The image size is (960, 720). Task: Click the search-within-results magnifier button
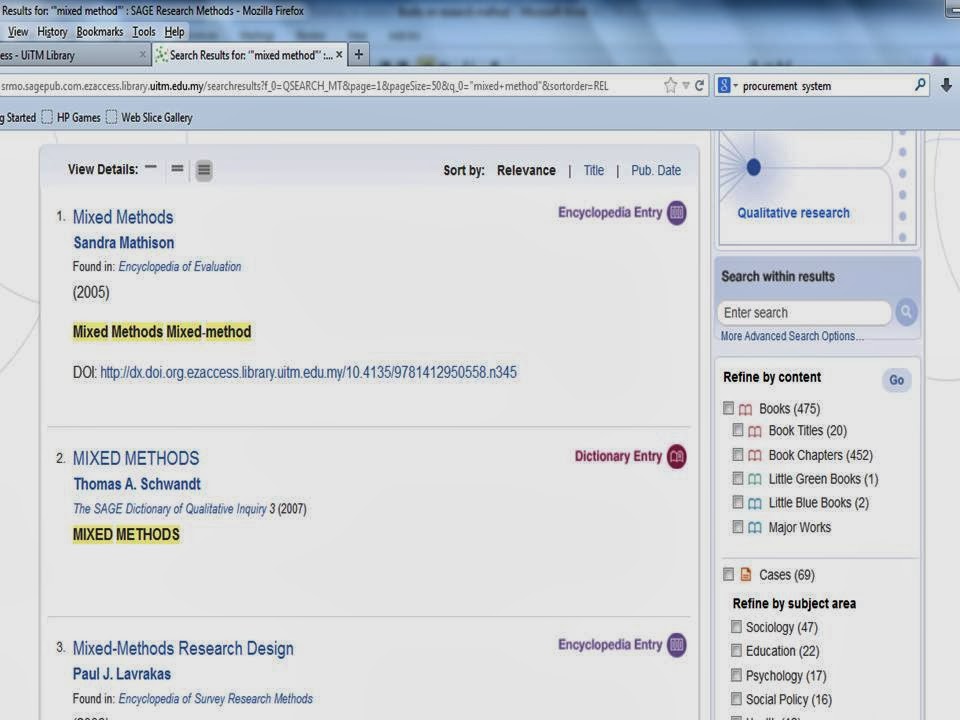click(x=906, y=312)
